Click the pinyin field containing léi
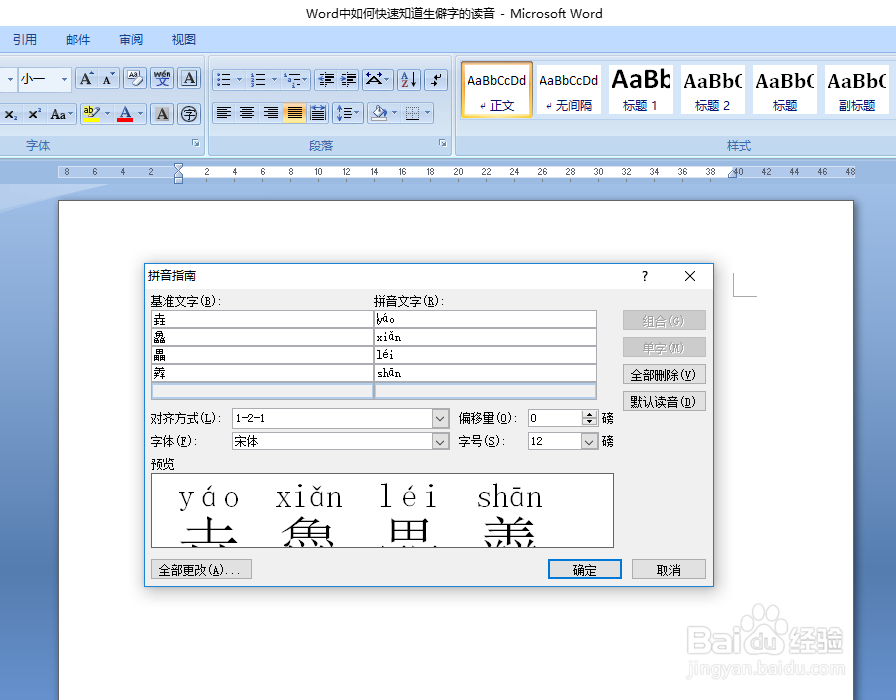Screen dimensions: 896x700 click(x=485, y=355)
